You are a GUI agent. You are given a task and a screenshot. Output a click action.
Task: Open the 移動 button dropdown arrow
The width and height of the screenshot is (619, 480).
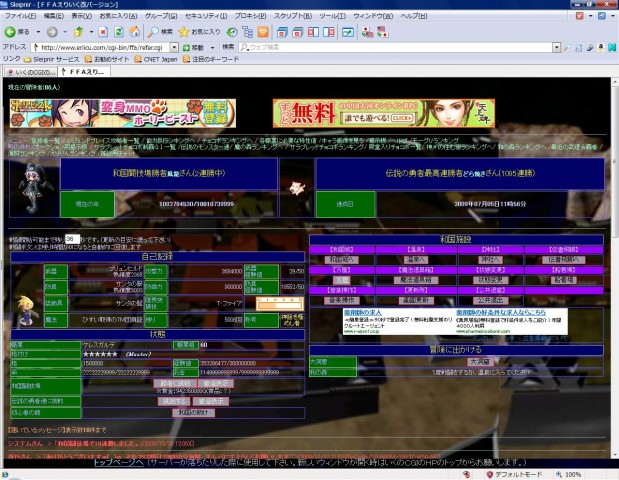[212, 48]
